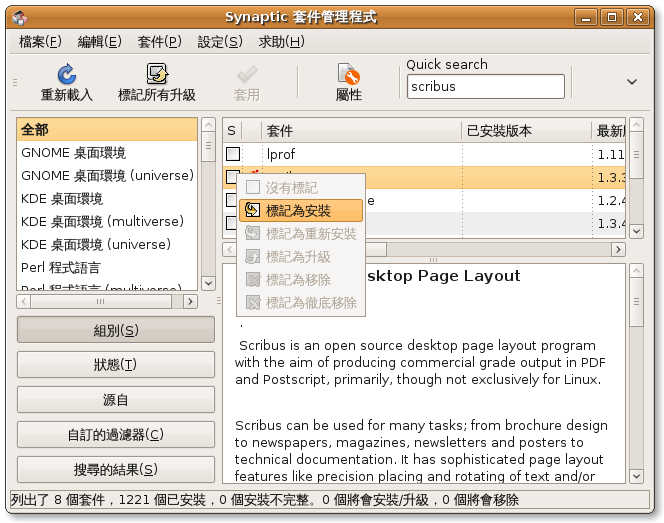Open the 屬性 properties icon
The height and width of the screenshot is (523, 664).
click(x=348, y=74)
